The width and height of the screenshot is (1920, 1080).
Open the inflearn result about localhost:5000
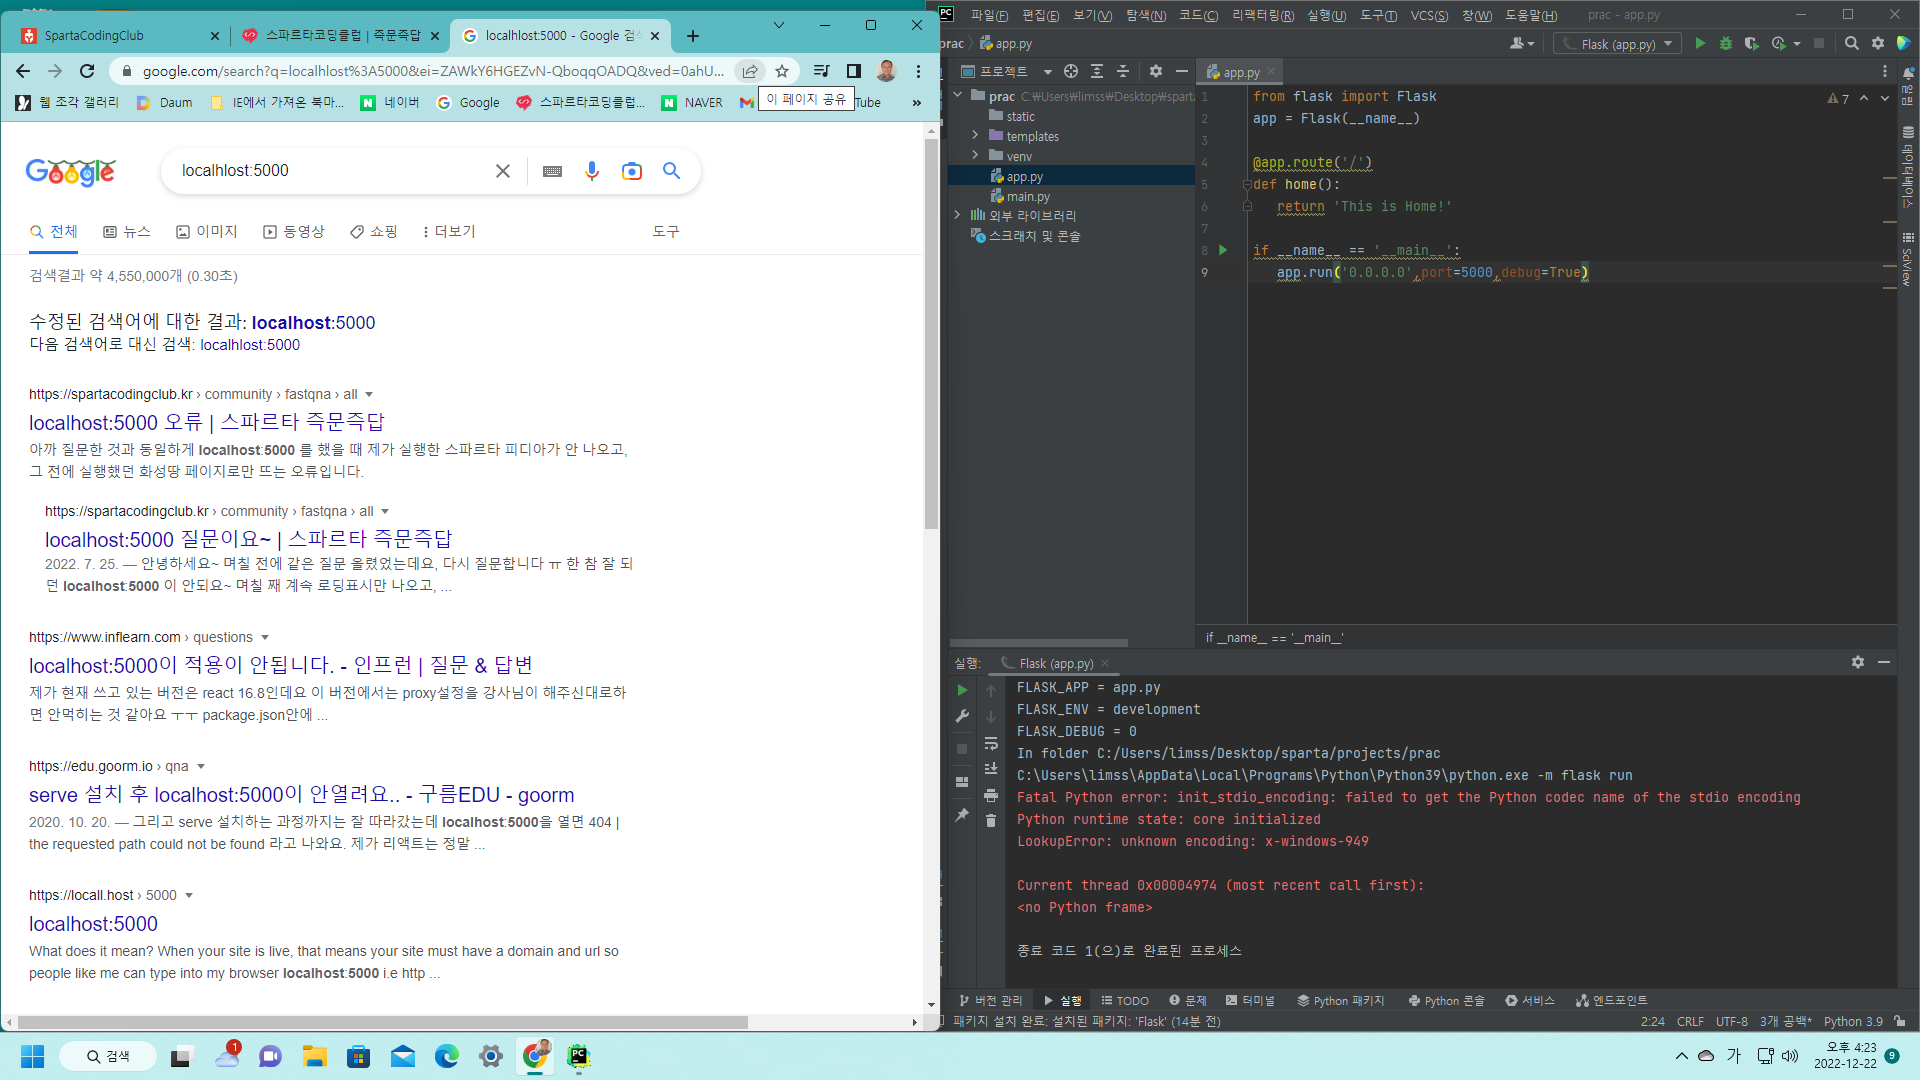click(281, 665)
